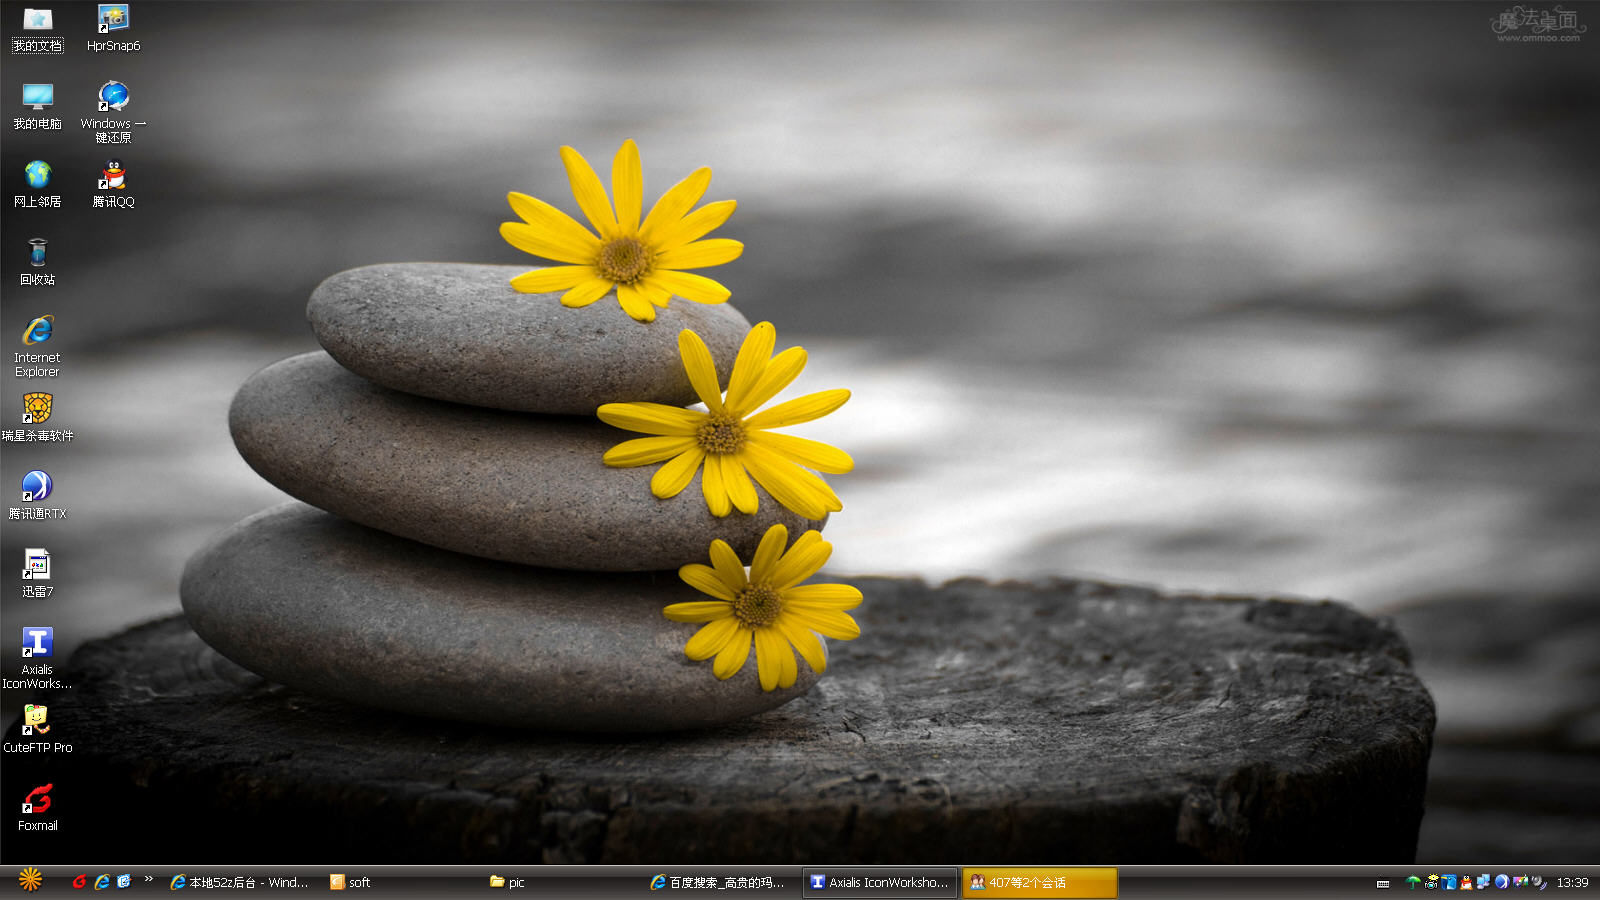
Task: Click the blue RTX globe tray icon
Action: click(1502, 882)
